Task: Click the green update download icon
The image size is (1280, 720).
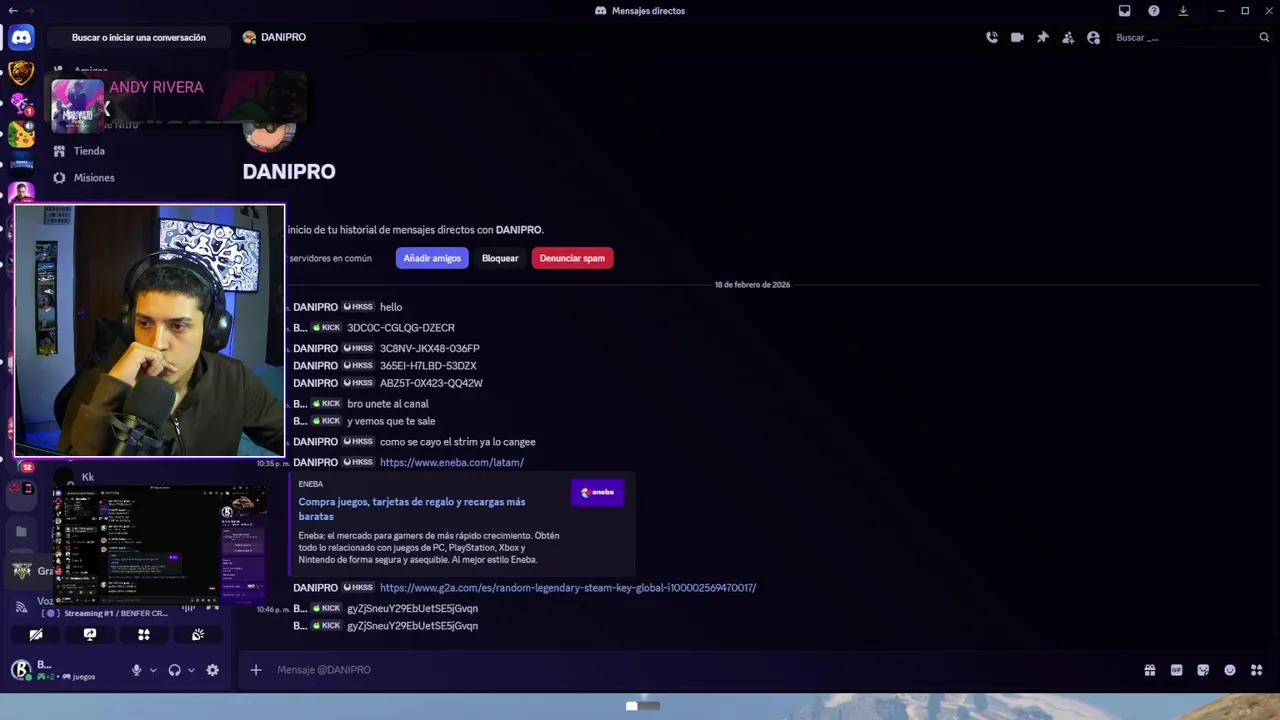Action: pyautogui.click(x=1183, y=10)
